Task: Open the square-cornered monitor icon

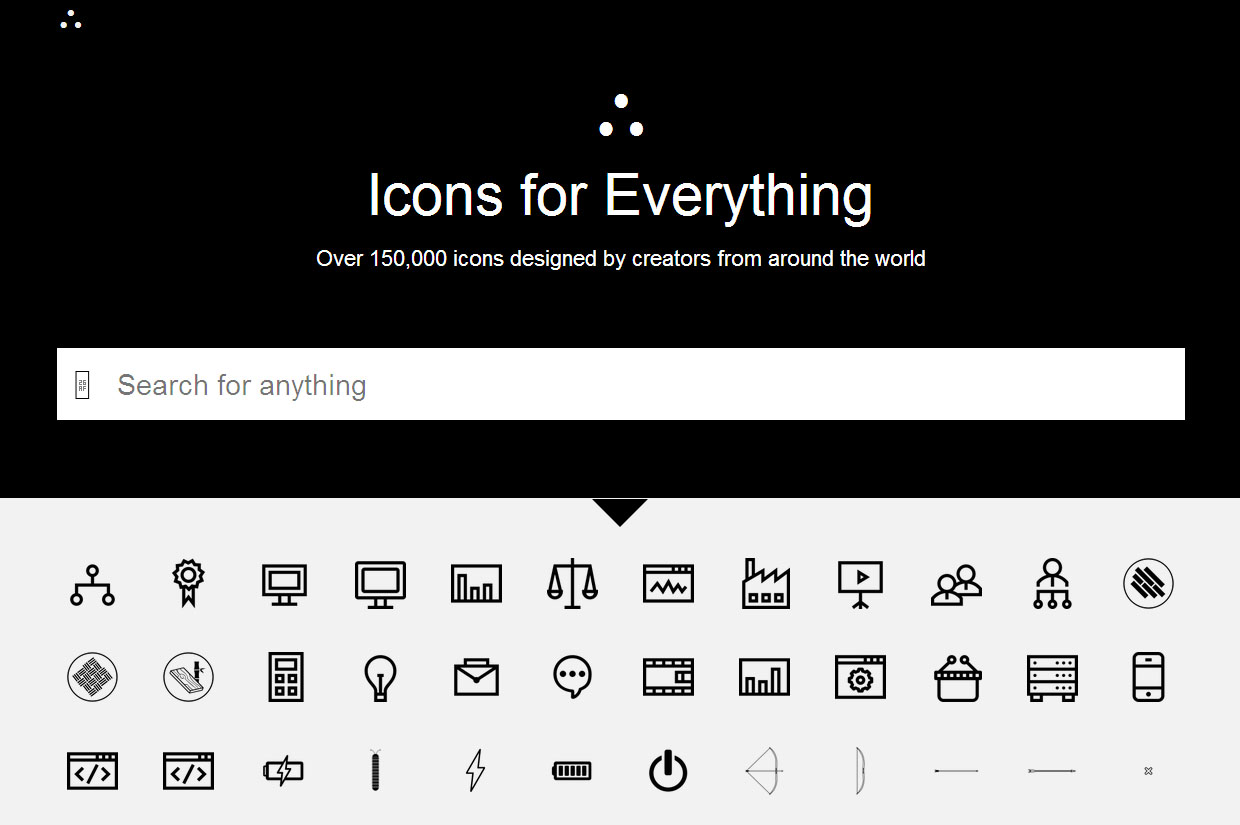Action: [284, 584]
